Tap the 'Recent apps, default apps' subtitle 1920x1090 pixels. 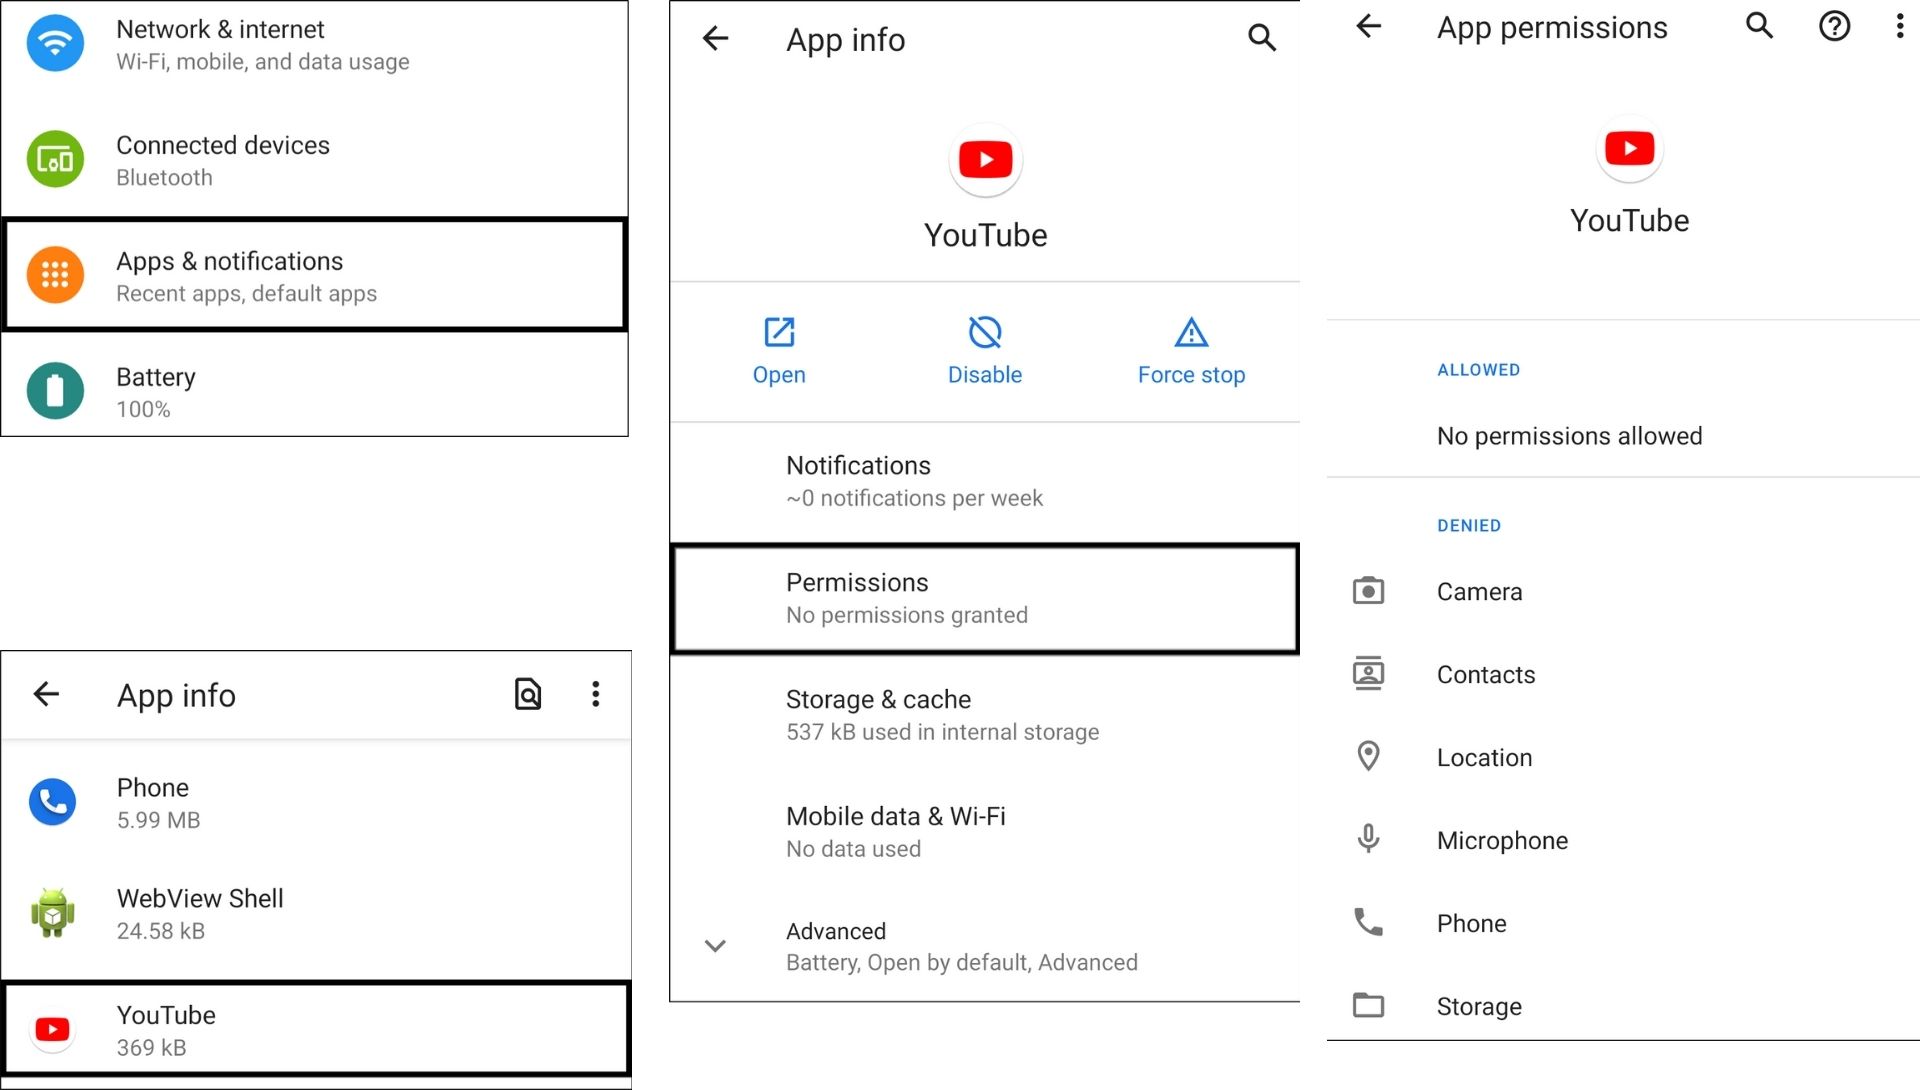(x=246, y=293)
